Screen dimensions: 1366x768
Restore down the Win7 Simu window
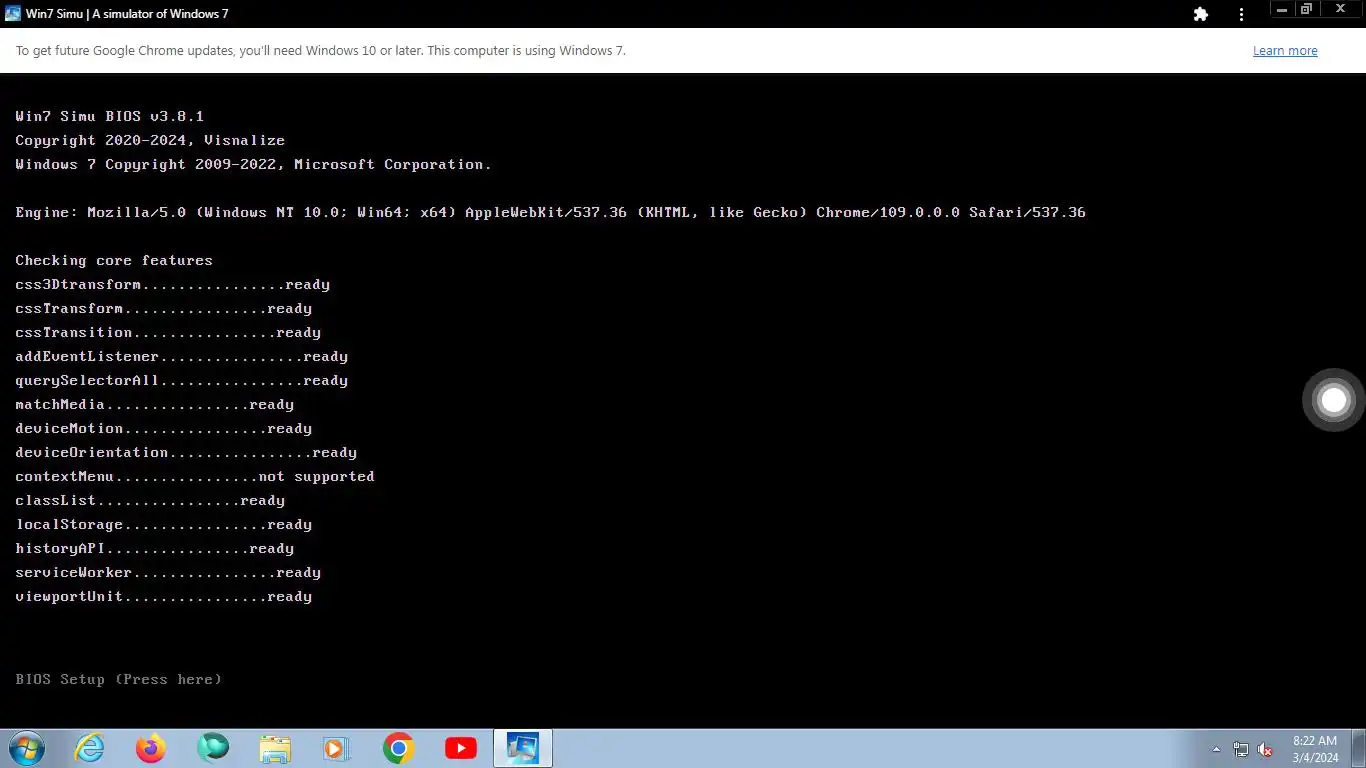(1306, 10)
